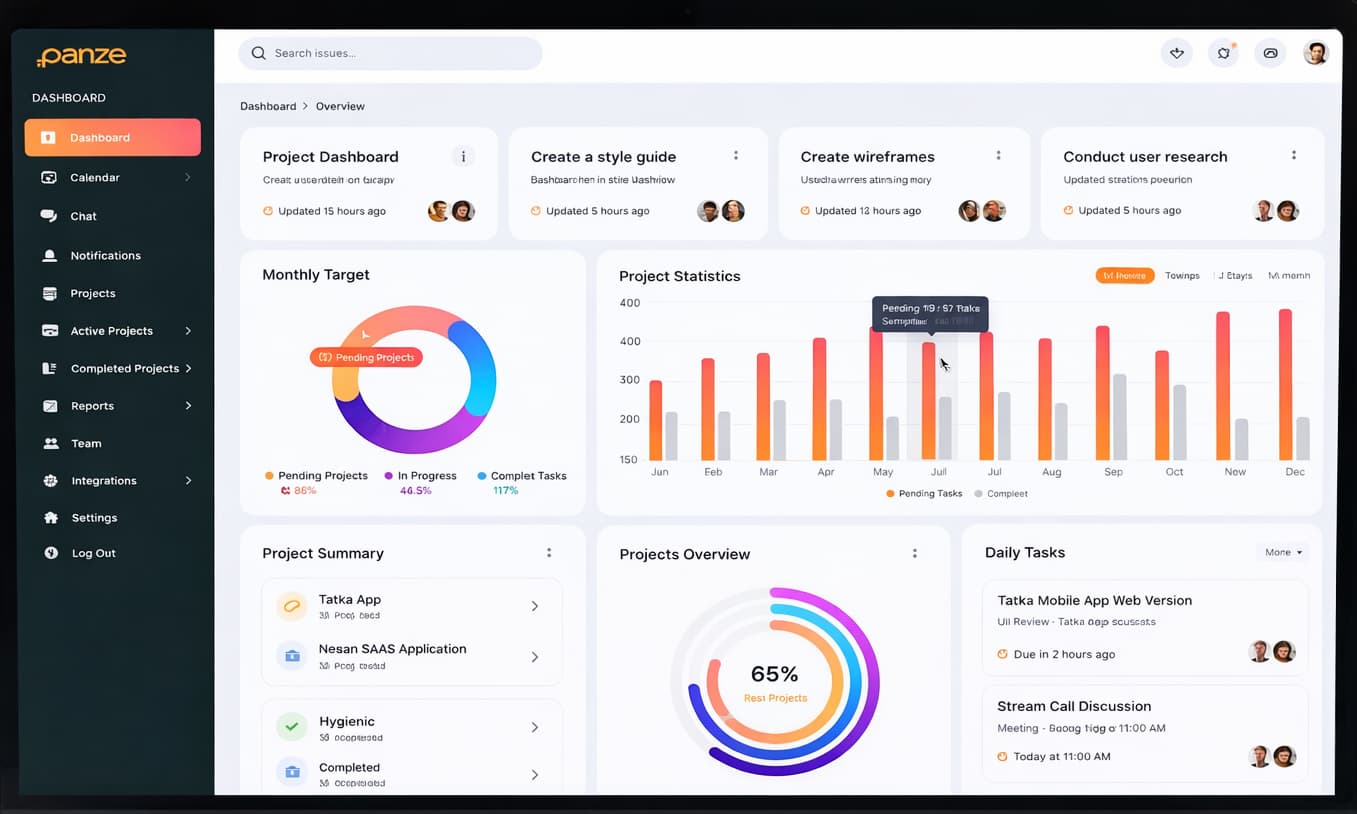The width and height of the screenshot is (1357, 814).
Task: Open the More dropdown in Daily Tasks
Action: (1282, 551)
